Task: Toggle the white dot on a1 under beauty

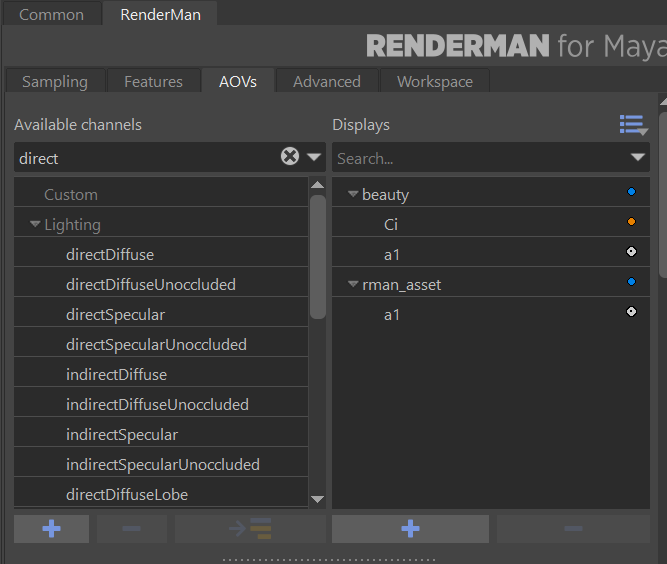Action: pyautogui.click(x=631, y=252)
